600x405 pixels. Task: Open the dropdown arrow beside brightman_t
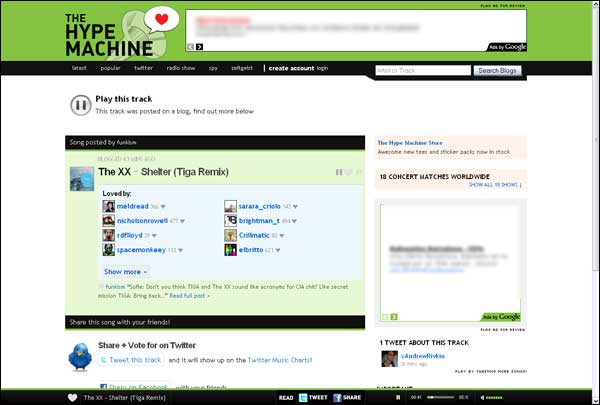pos(297,221)
